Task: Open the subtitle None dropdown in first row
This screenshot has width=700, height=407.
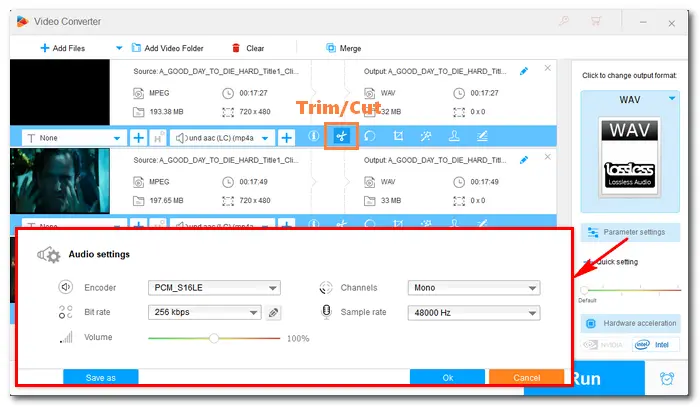Action: coord(74,138)
